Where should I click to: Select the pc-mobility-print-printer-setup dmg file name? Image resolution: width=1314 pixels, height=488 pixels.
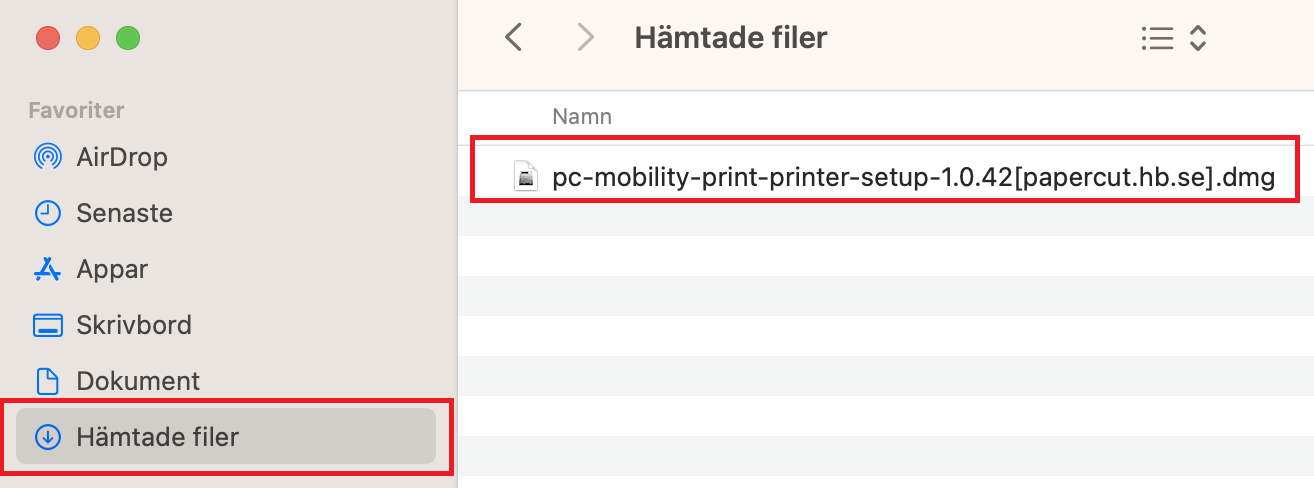913,178
